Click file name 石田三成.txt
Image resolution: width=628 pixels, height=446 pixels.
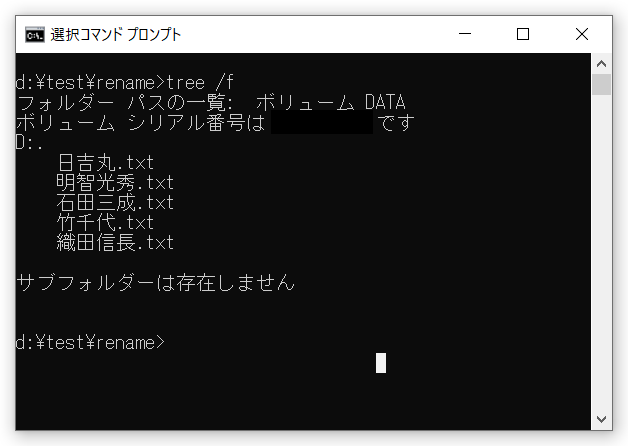pos(115,203)
